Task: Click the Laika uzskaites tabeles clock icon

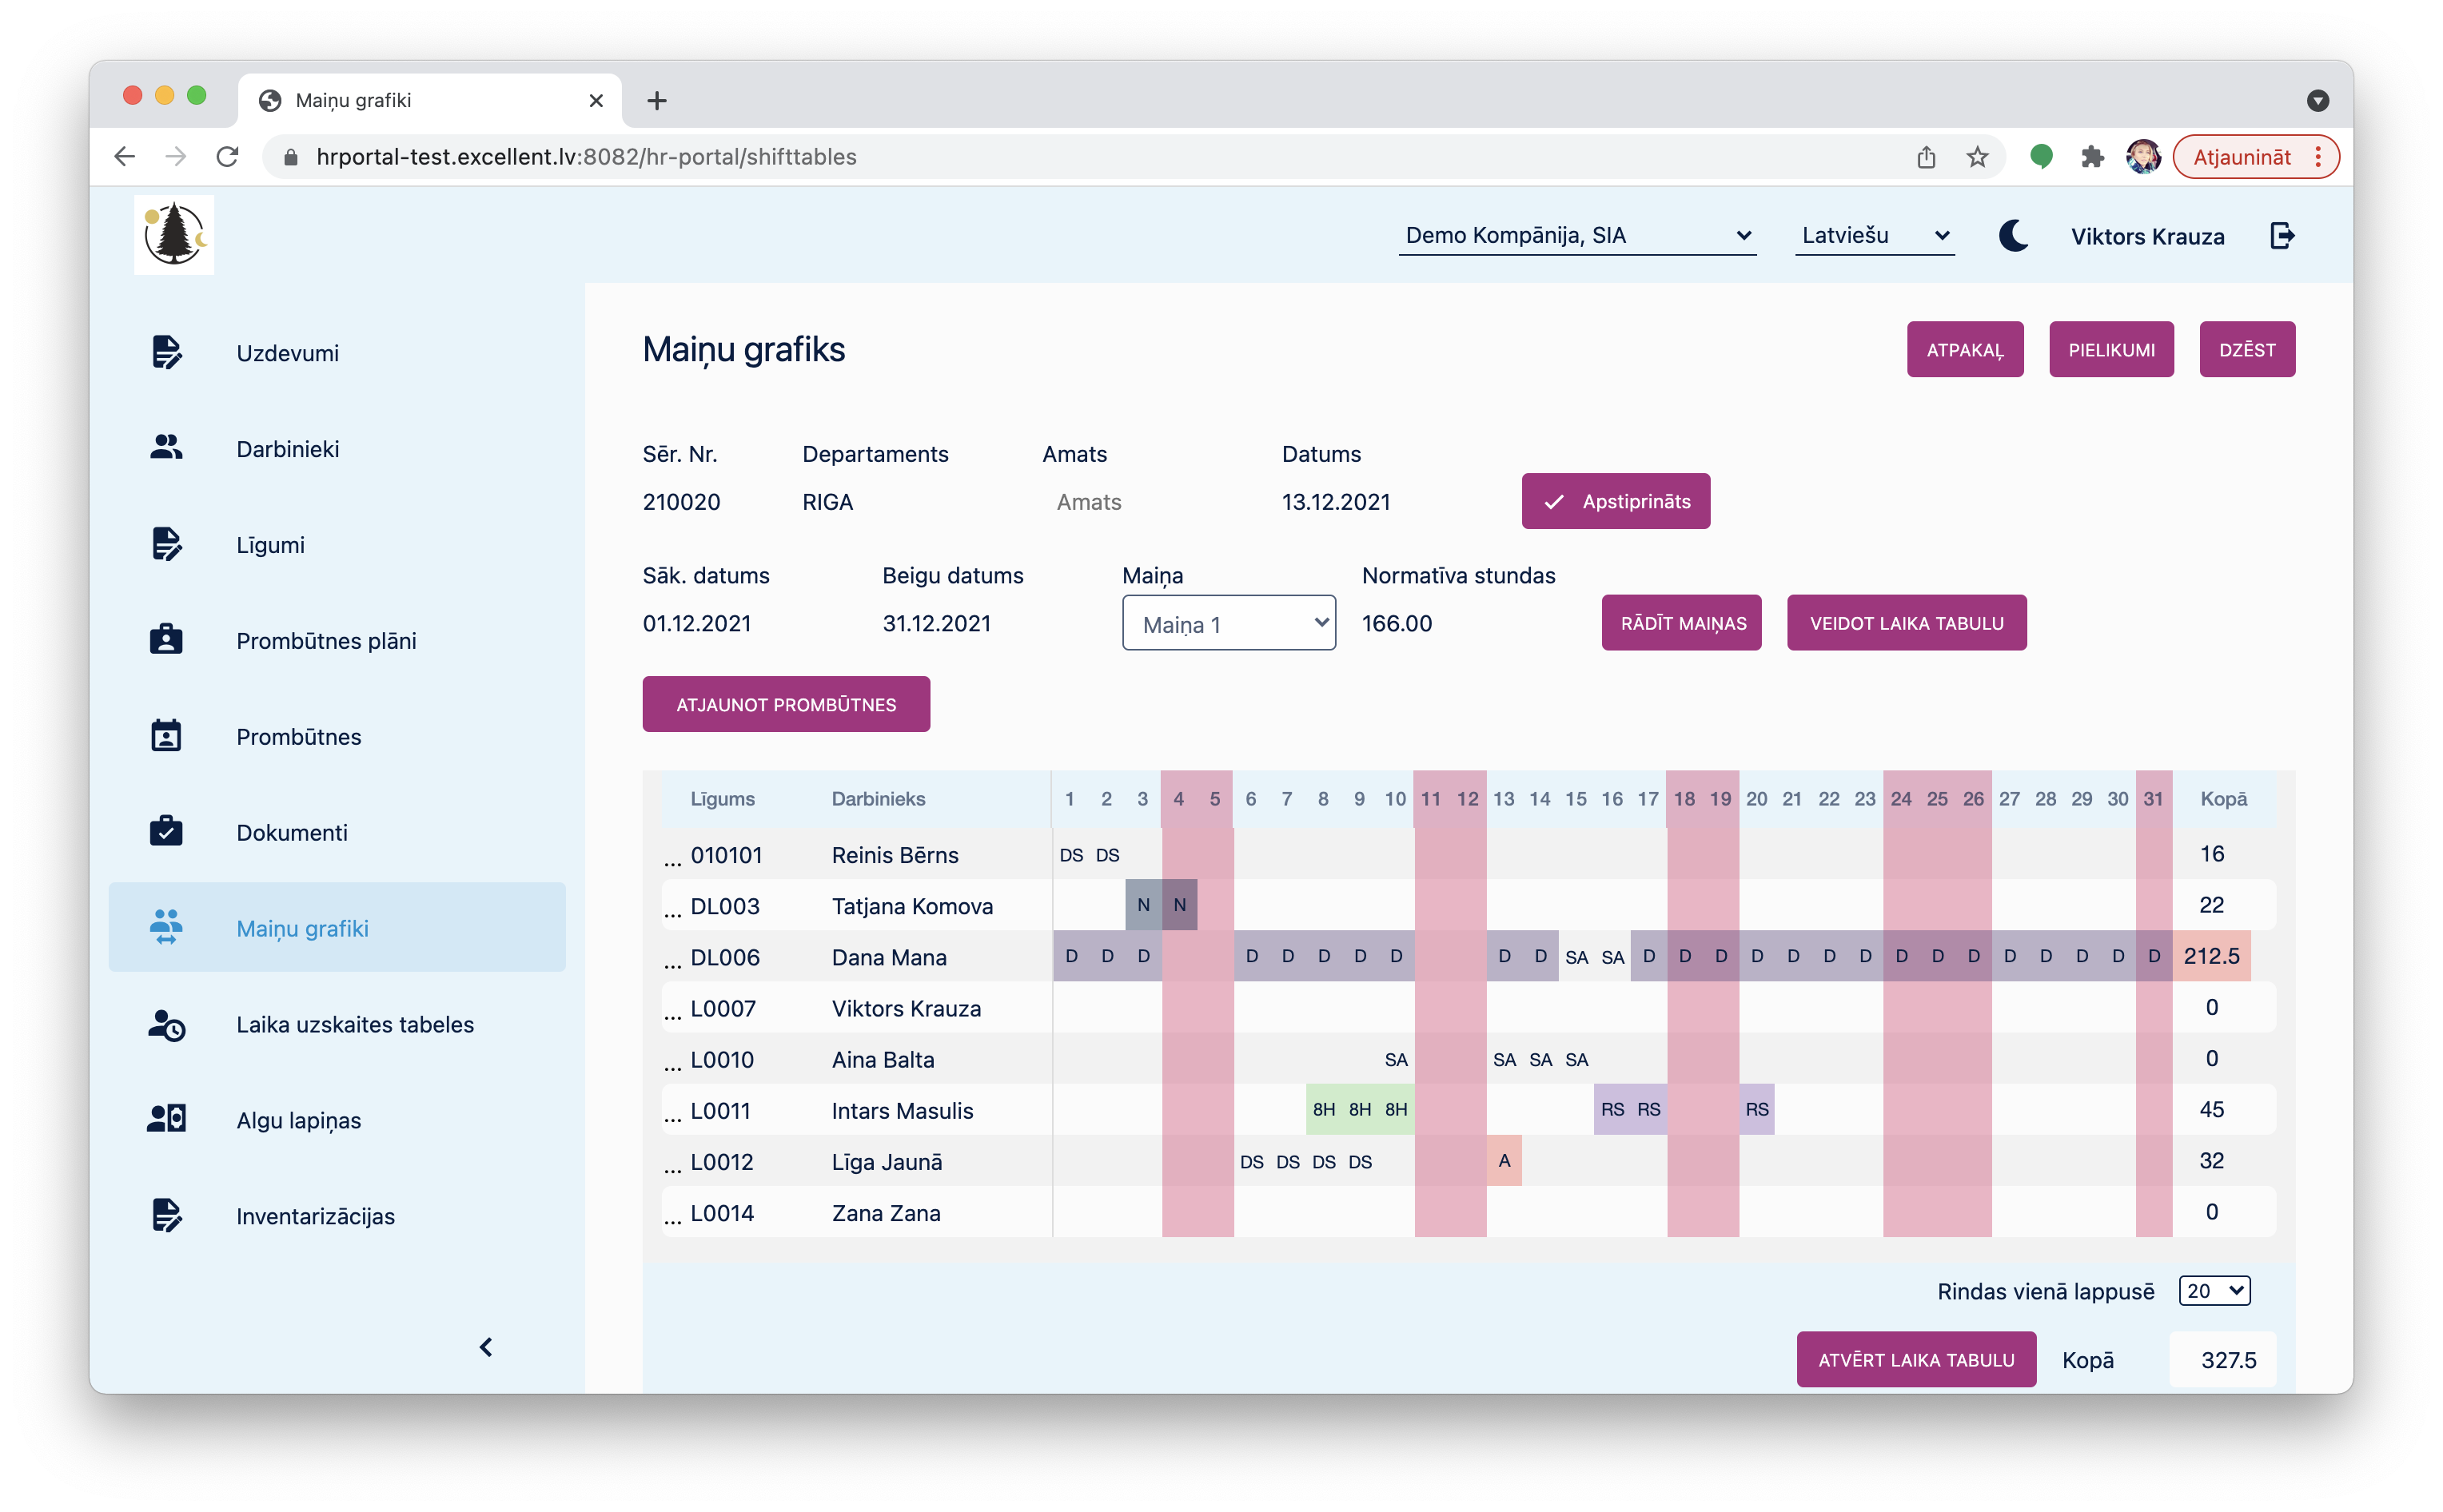Action: coord(166,1024)
